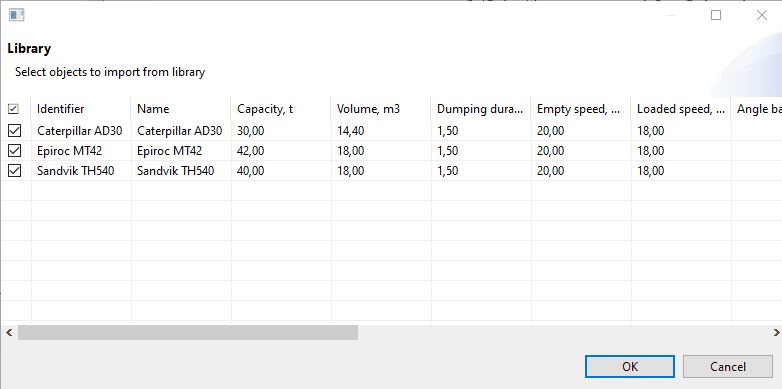Click the Empty speed column header
Viewport: 782px width, 389px height.
(x=581, y=109)
